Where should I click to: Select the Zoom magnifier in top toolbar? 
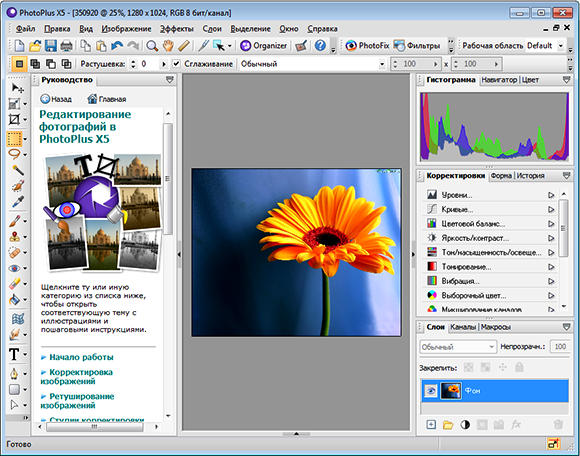[x=152, y=46]
